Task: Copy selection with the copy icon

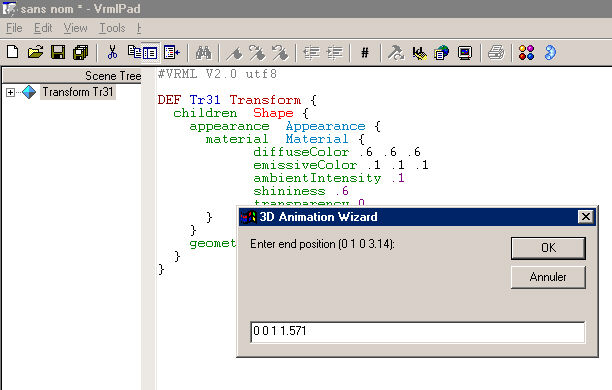Action: [x=134, y=52]
